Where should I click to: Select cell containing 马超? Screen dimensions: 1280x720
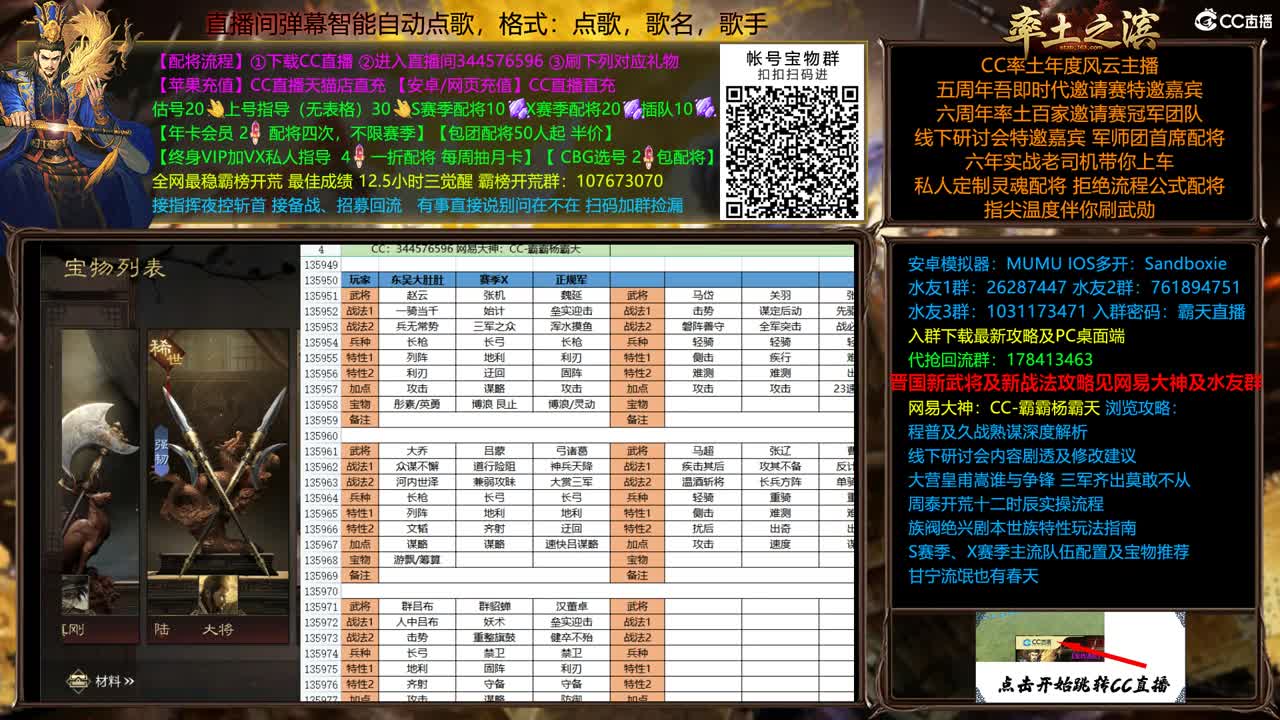703,451
